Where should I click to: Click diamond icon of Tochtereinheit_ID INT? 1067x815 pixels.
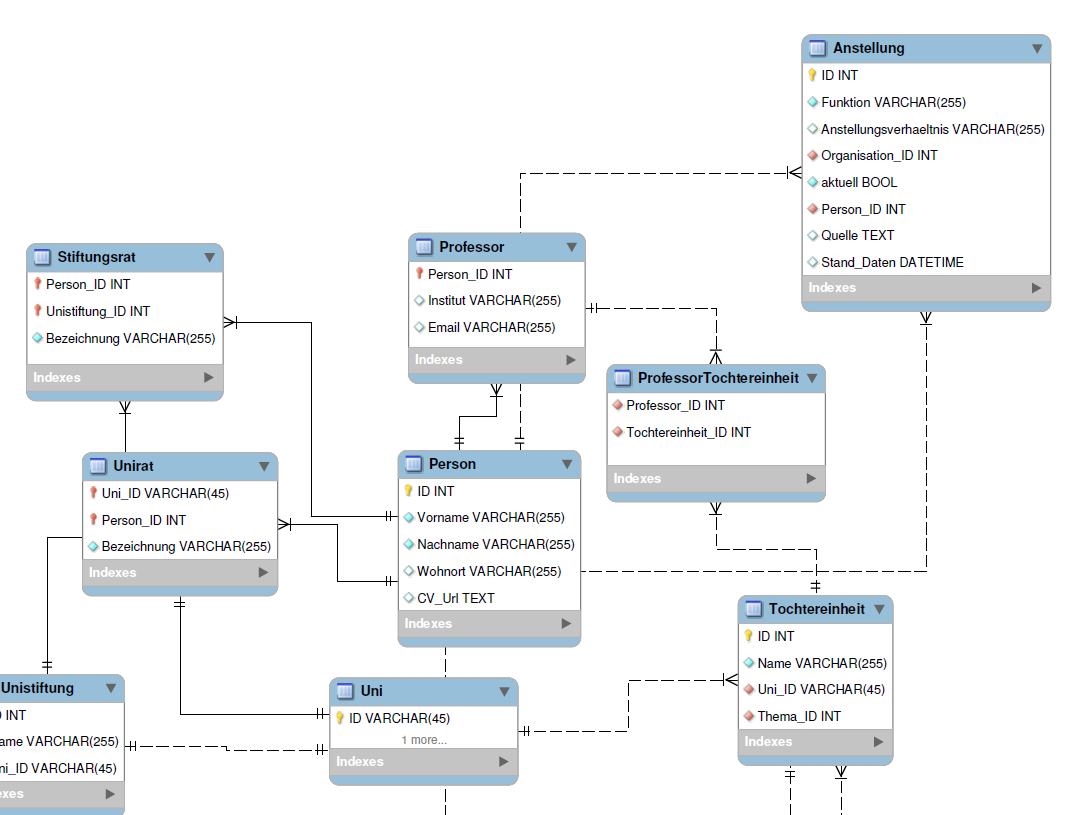pyautogui.click(x=618, y=431)
